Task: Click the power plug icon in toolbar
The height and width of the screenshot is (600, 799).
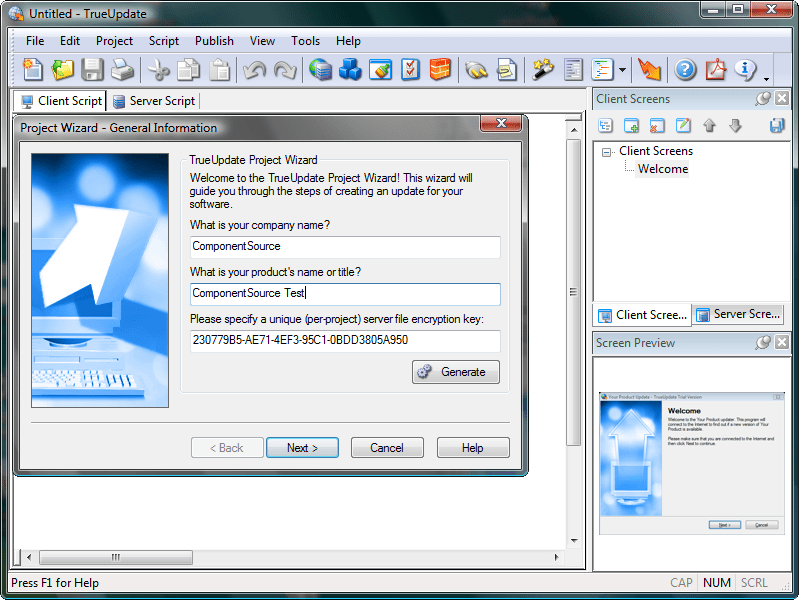Action: tap(476, 69)
